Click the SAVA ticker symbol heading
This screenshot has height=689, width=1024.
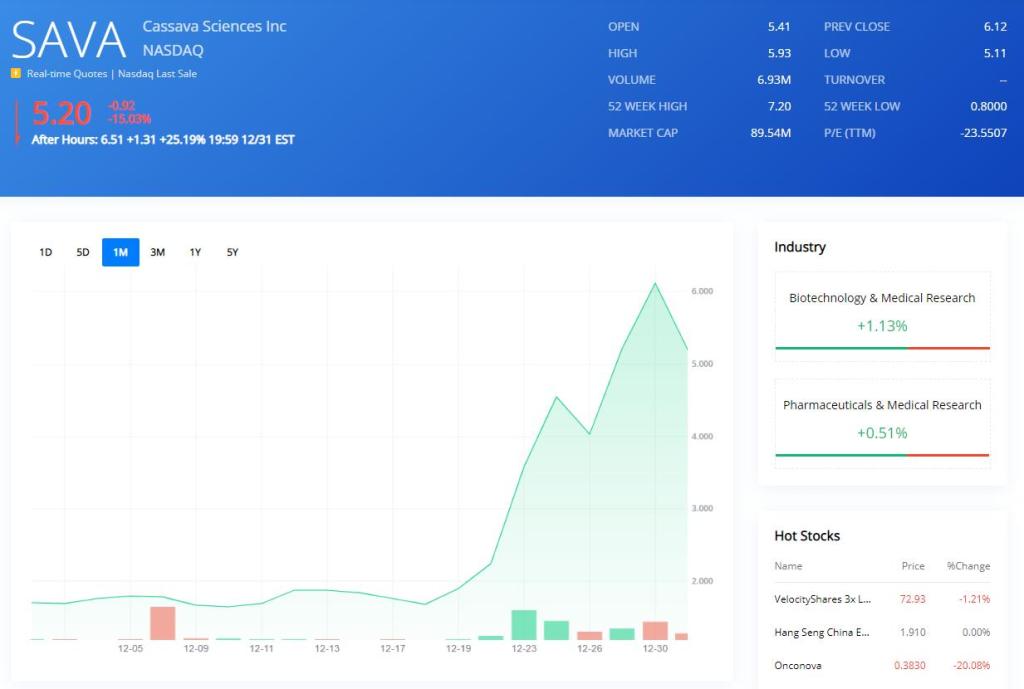pyautogui.click(x=69, y=40)
